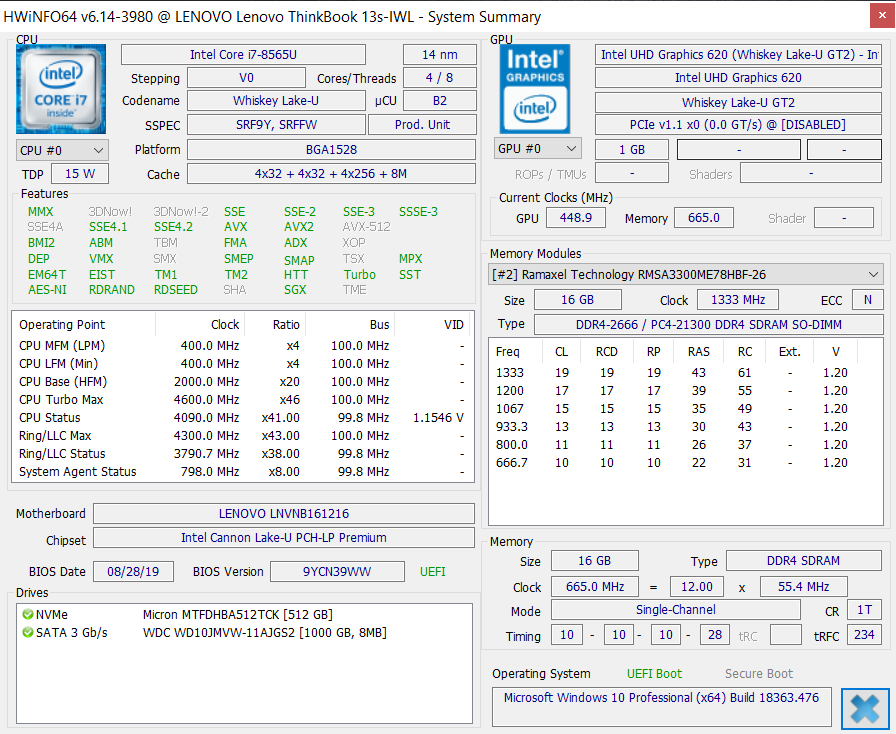Select the CPU Turbo Max row
This screenshot has height=734, width=896.
[x=242, y=400]
